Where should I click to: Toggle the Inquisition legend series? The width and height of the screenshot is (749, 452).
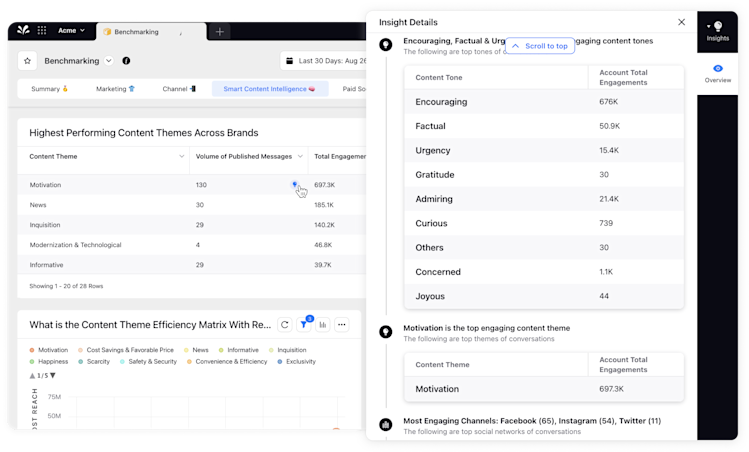(x=288, y=350)
